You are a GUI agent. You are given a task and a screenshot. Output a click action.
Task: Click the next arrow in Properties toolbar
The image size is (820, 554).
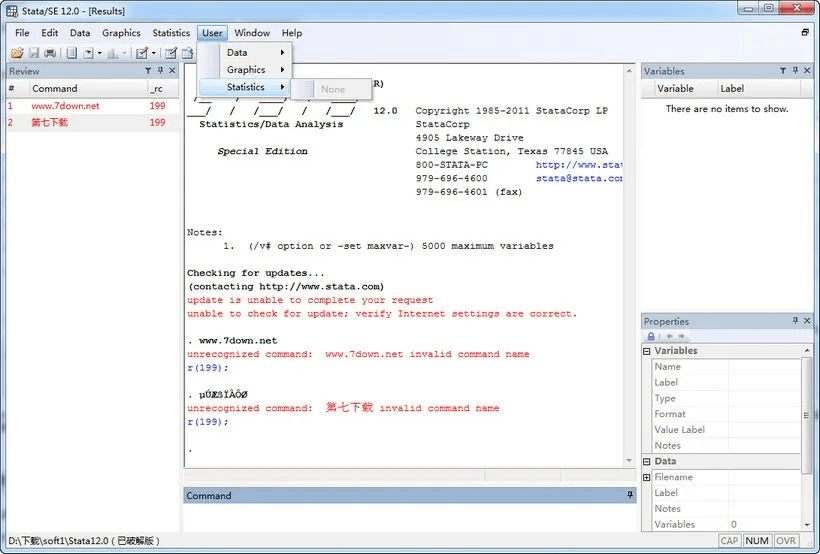pyautogui.click(x=681, y=336)
